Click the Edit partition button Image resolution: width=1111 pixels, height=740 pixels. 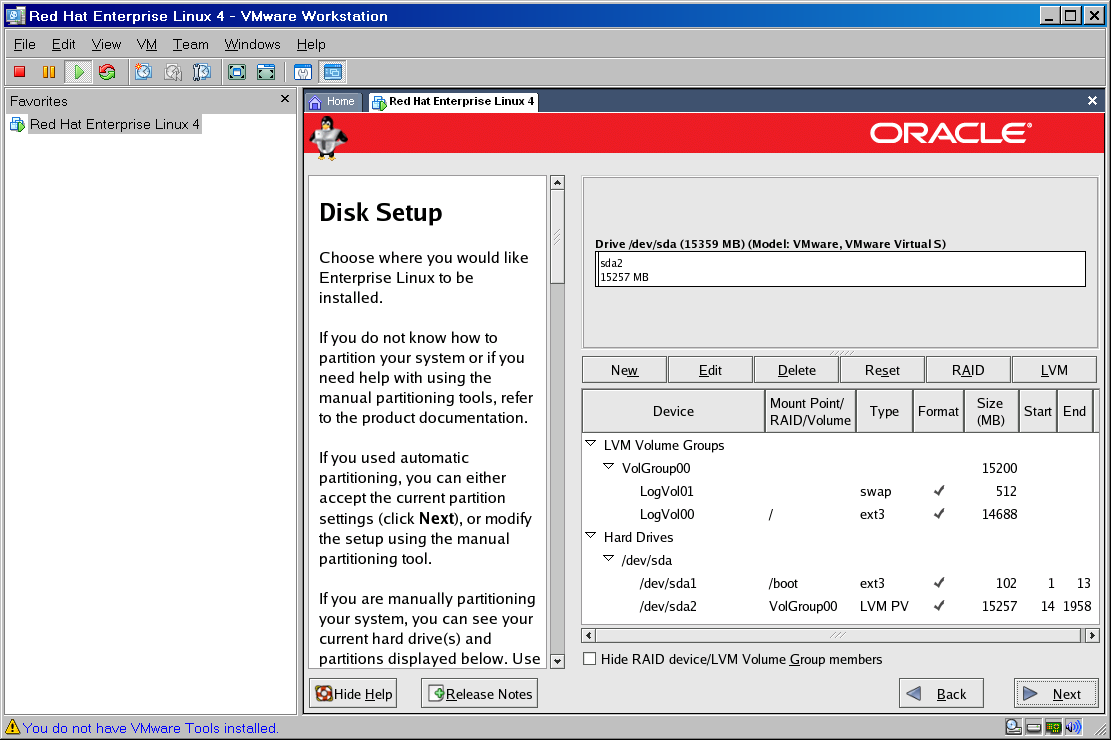click(710, 370)
